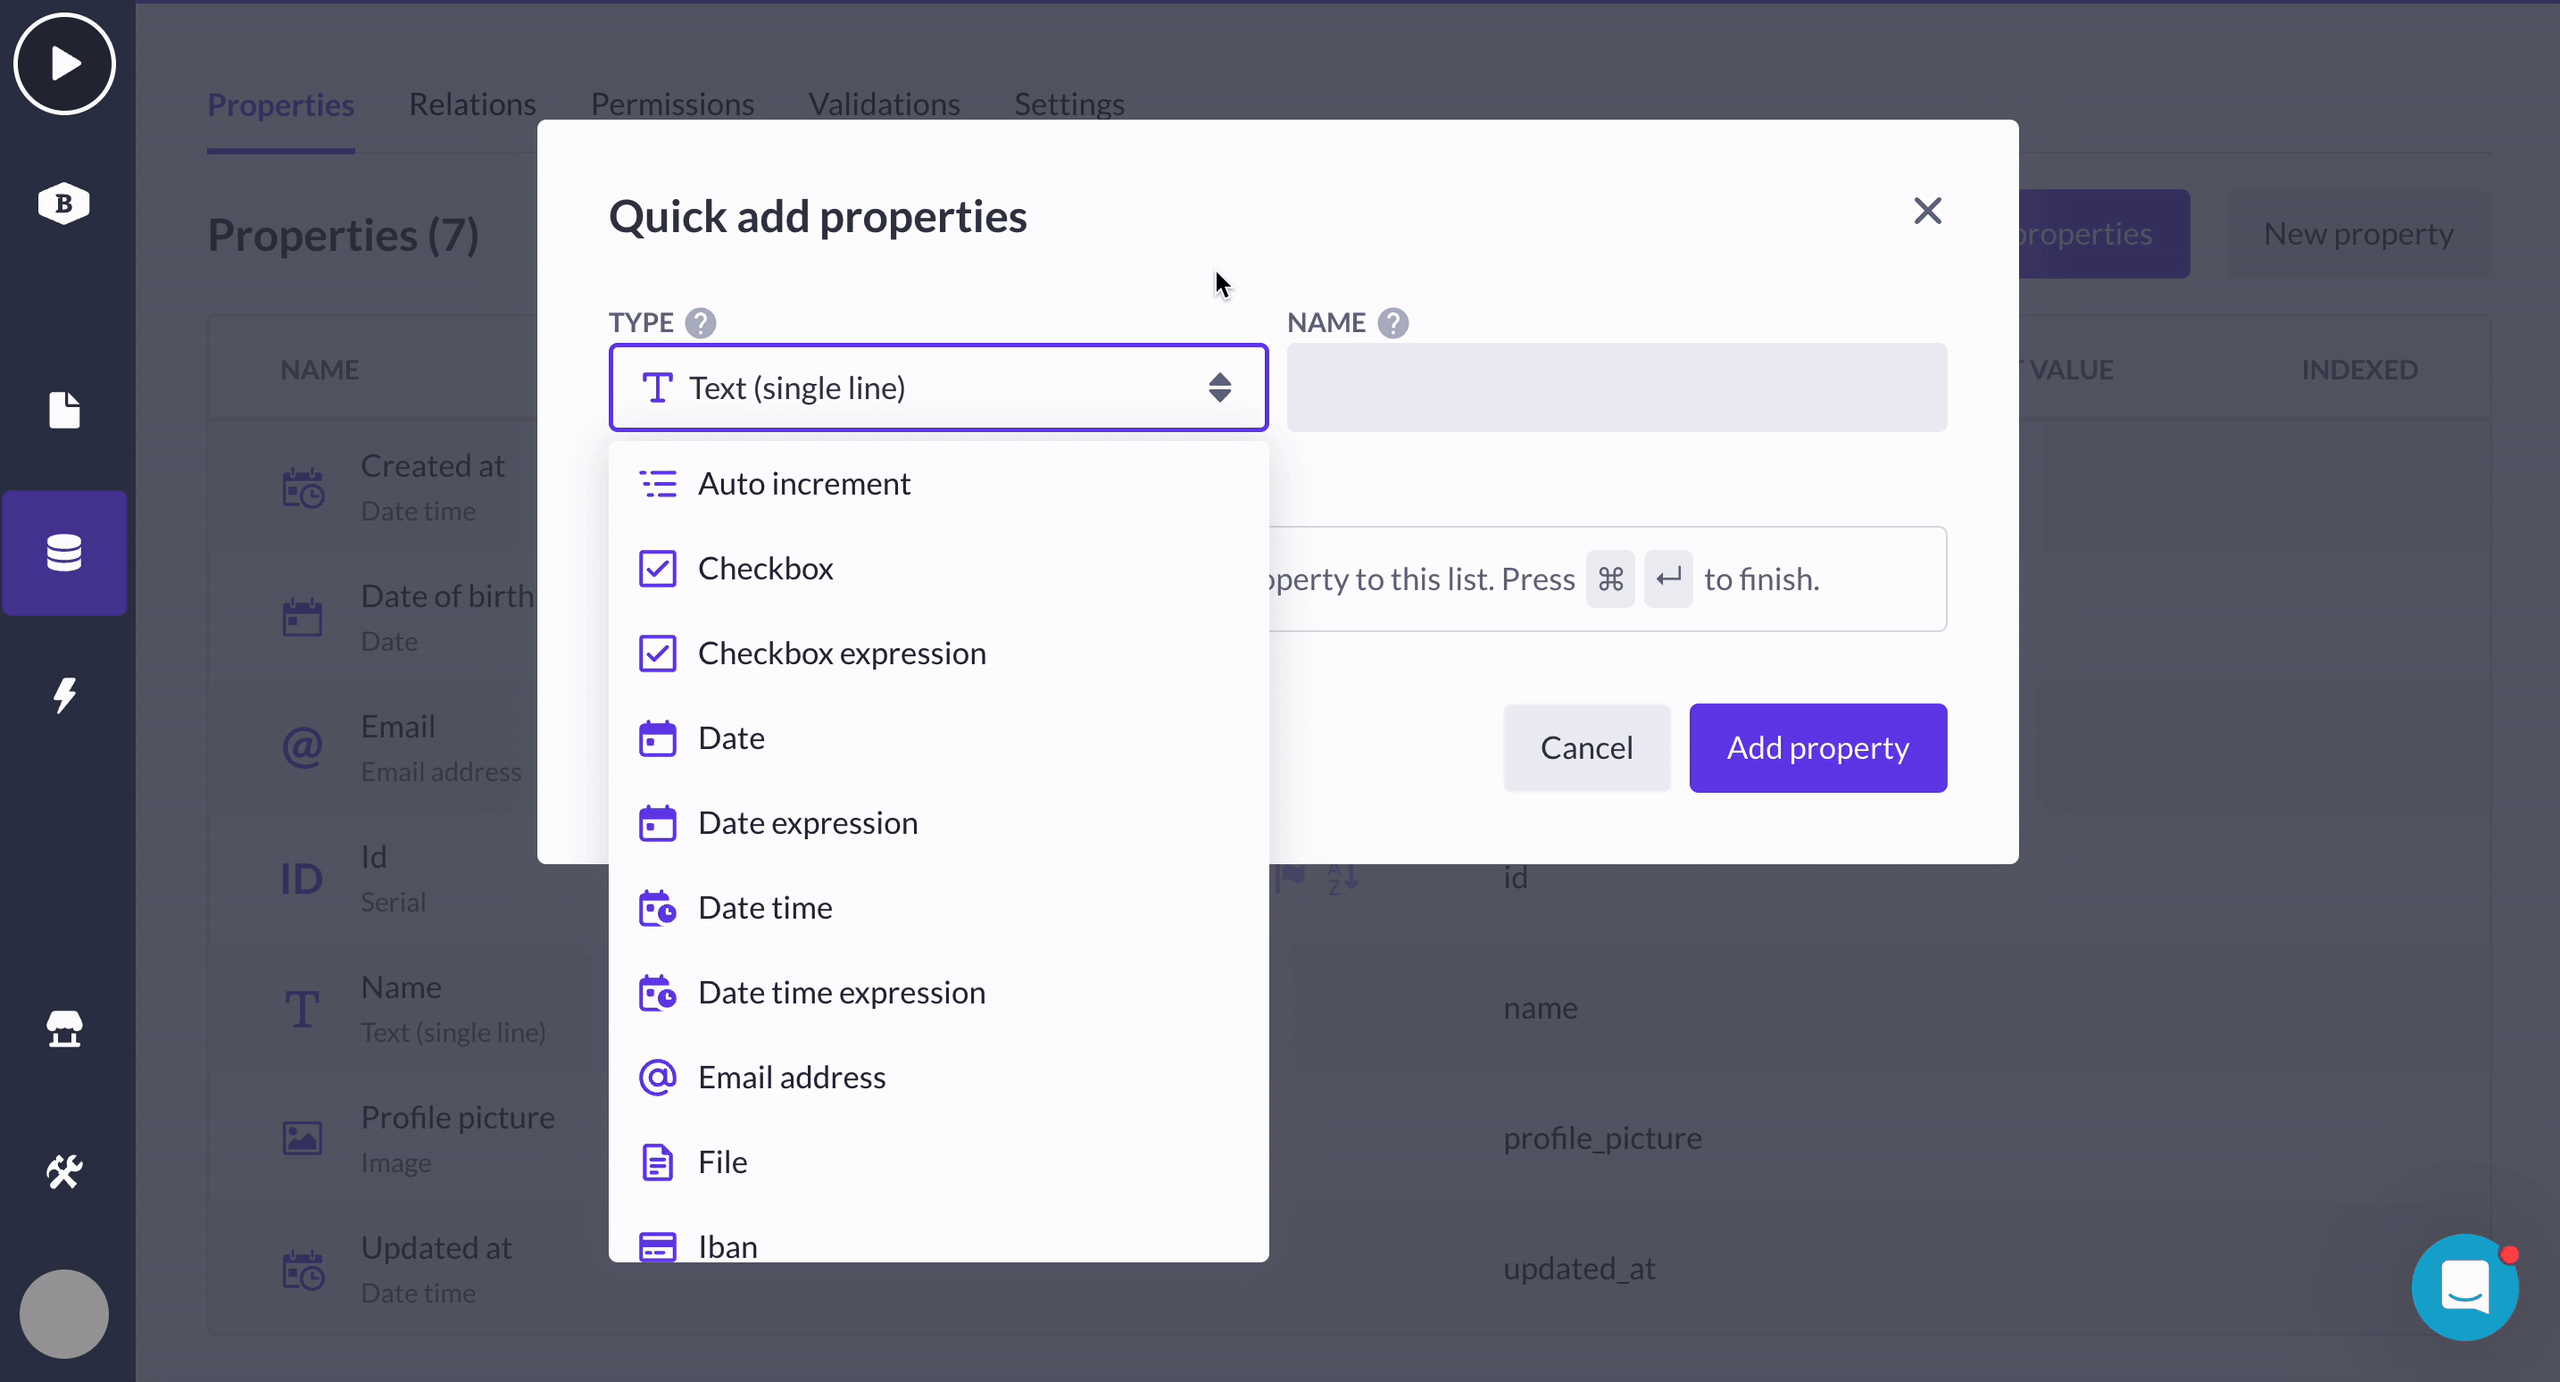The image size is (2560, 1382).
Task: Click the help icon next to TYPE
Action: tap(700, 323)
